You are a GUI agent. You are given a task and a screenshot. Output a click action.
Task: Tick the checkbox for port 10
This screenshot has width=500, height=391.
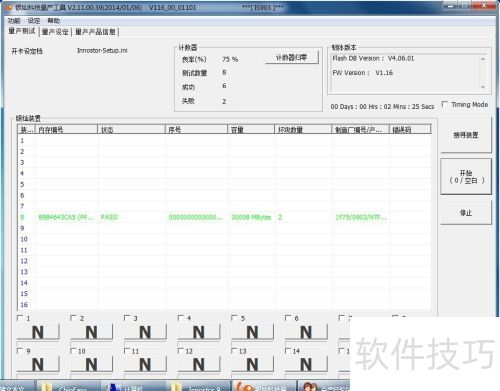click(x=73, y=351)
